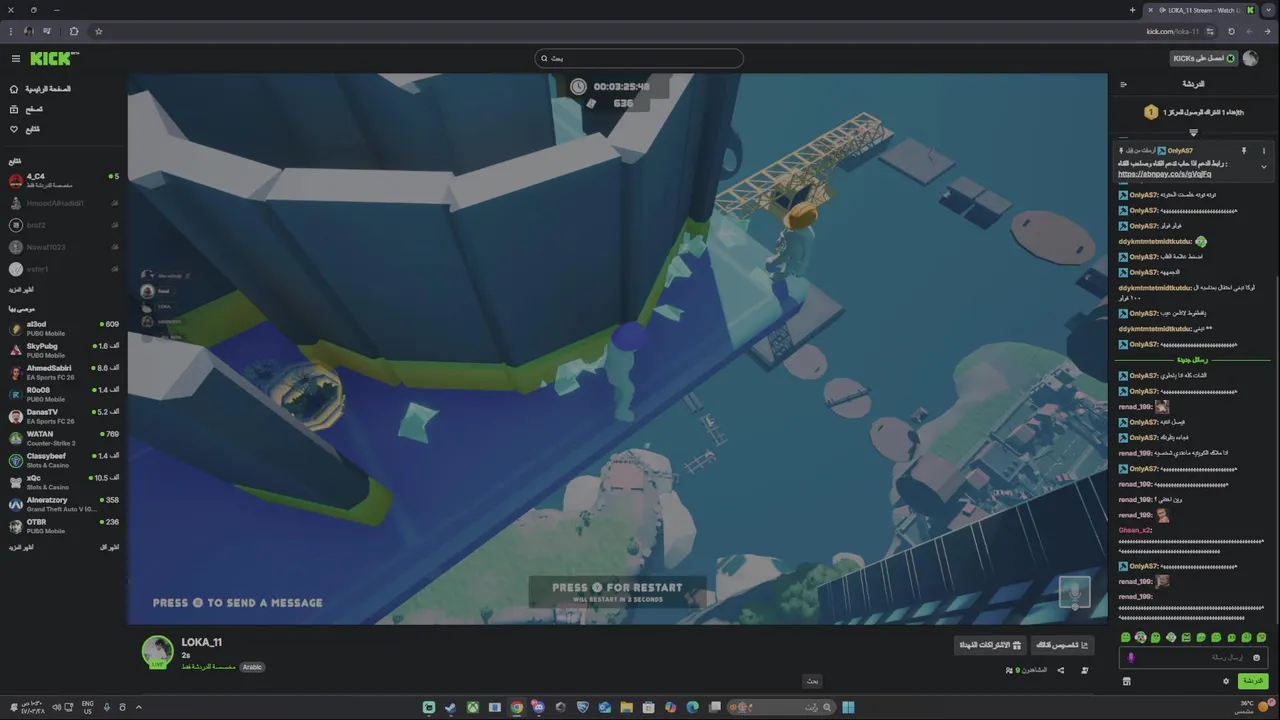Switch the ENG US input language
The height and width of the screenshot is (720, 1280).
click(x=87, y=707)
